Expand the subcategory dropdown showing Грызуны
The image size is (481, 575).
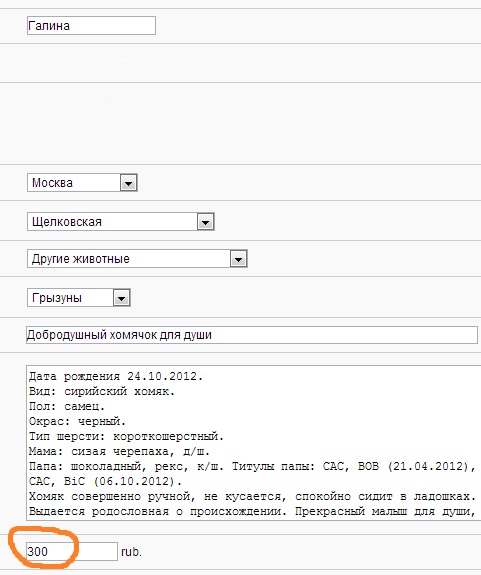[x=78, y=298]
